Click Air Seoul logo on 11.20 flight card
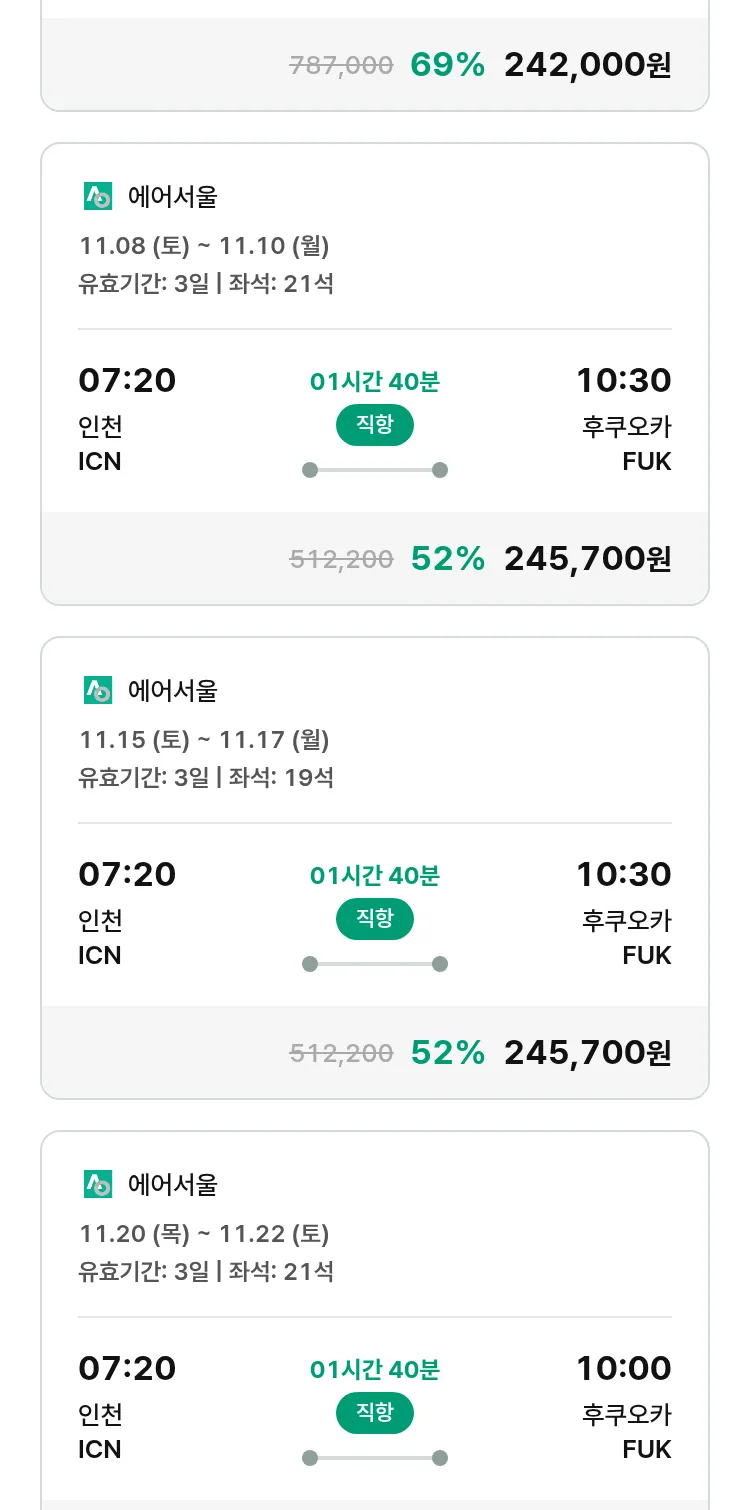The image size is (750, 1510). [x=98, y=1184]
